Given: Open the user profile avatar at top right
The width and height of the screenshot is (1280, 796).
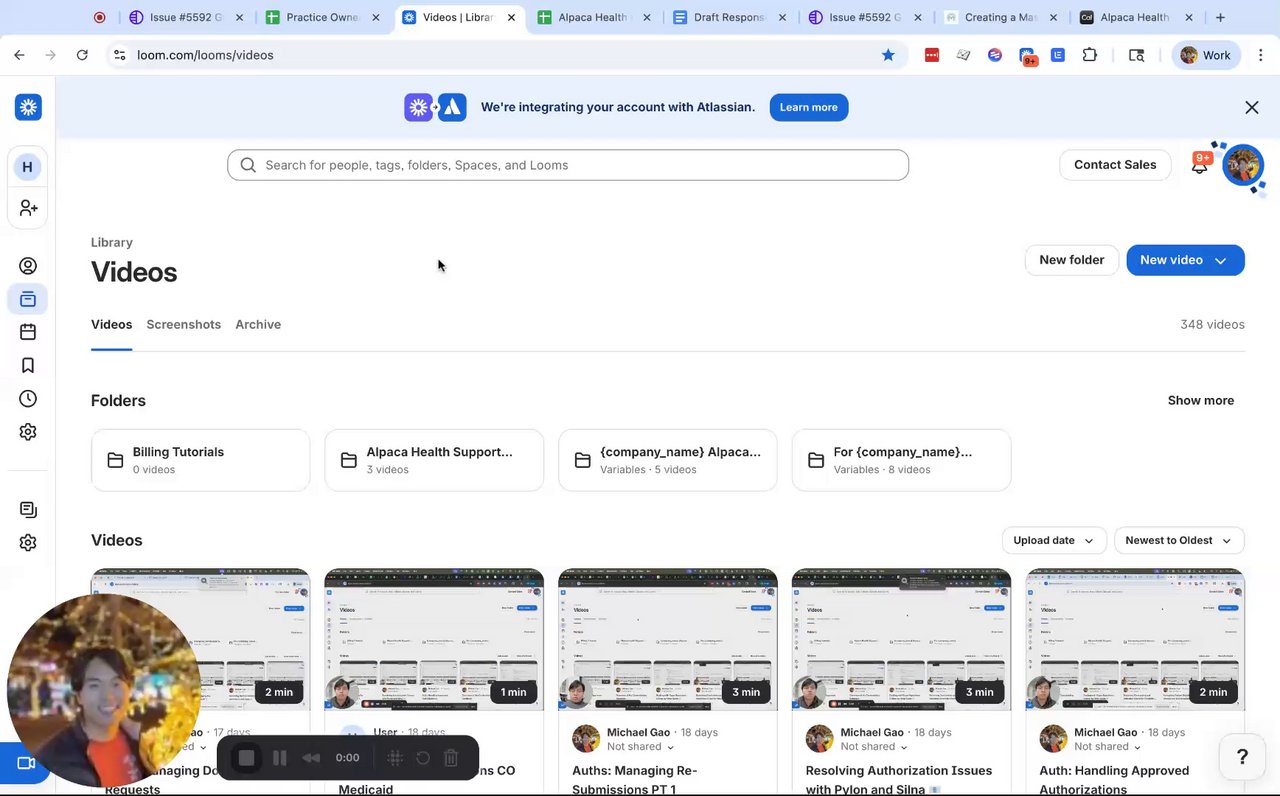Looking at the screenshot, I should click(x=1243, y=165).
